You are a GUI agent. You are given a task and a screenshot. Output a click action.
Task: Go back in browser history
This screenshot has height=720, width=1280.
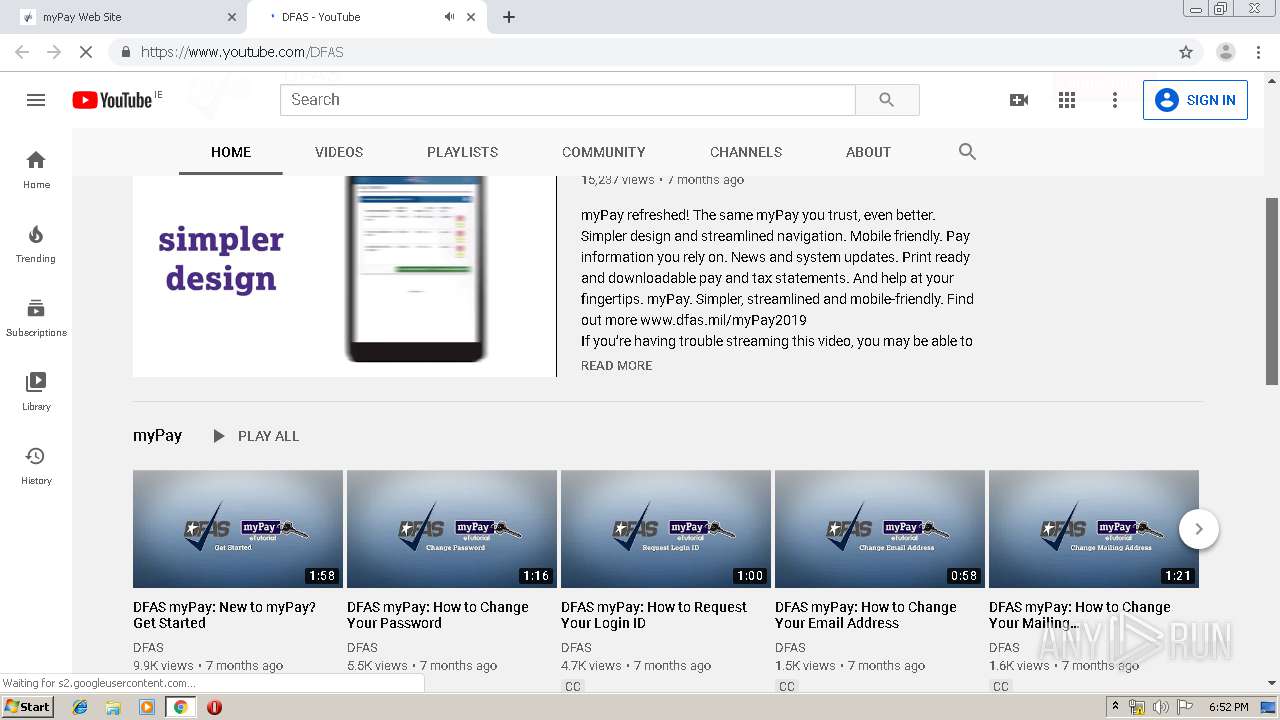click(22, 52)
